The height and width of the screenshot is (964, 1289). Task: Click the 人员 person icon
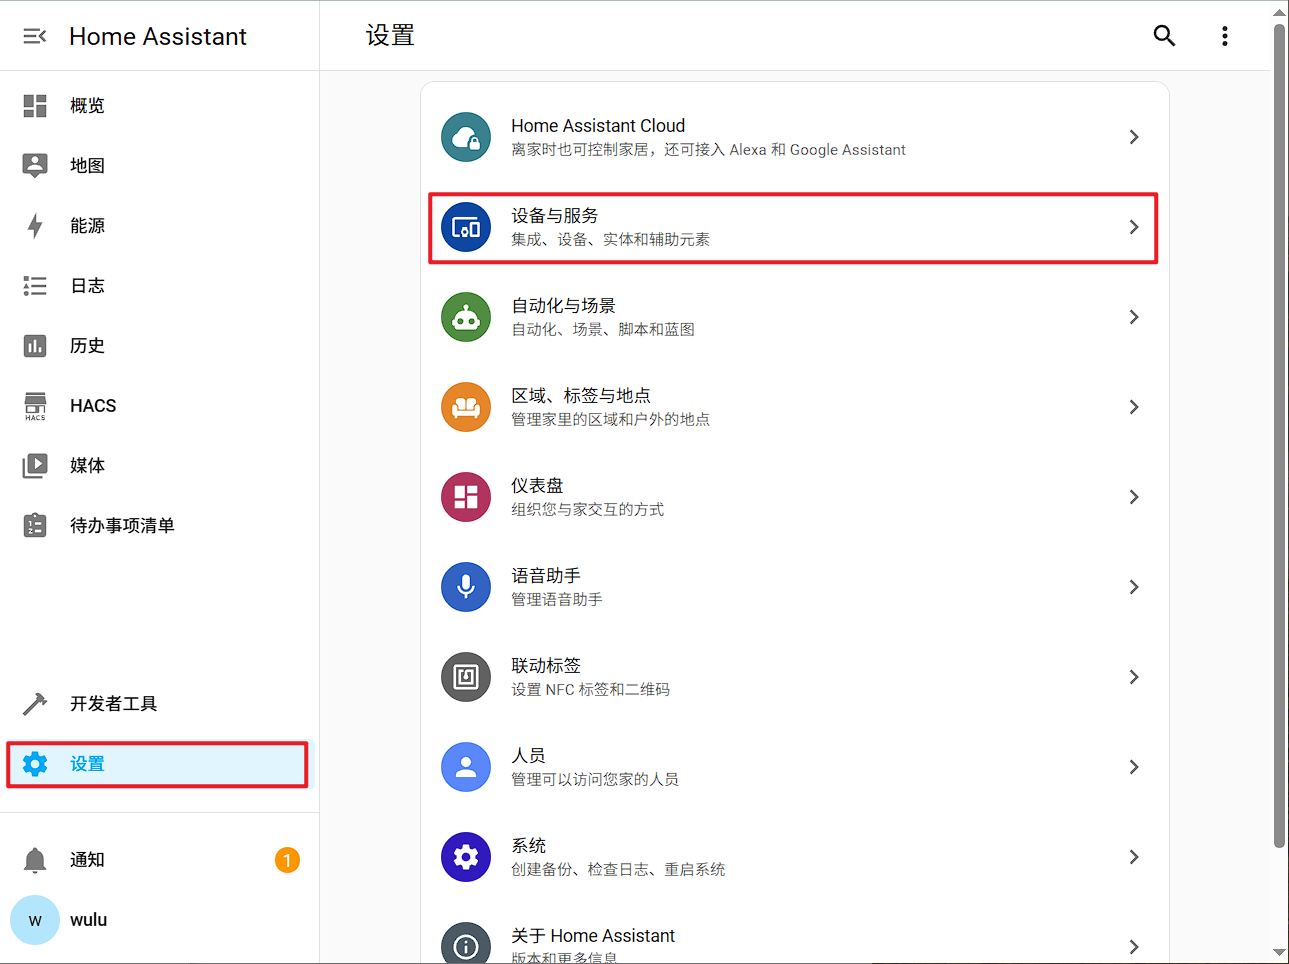coord(466,767)
